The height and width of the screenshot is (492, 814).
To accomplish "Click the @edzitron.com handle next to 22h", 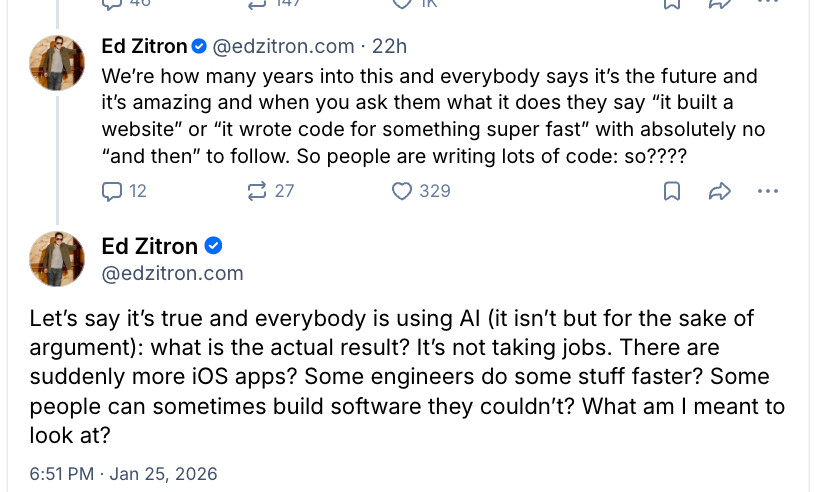I will click(x=282, y=46).
